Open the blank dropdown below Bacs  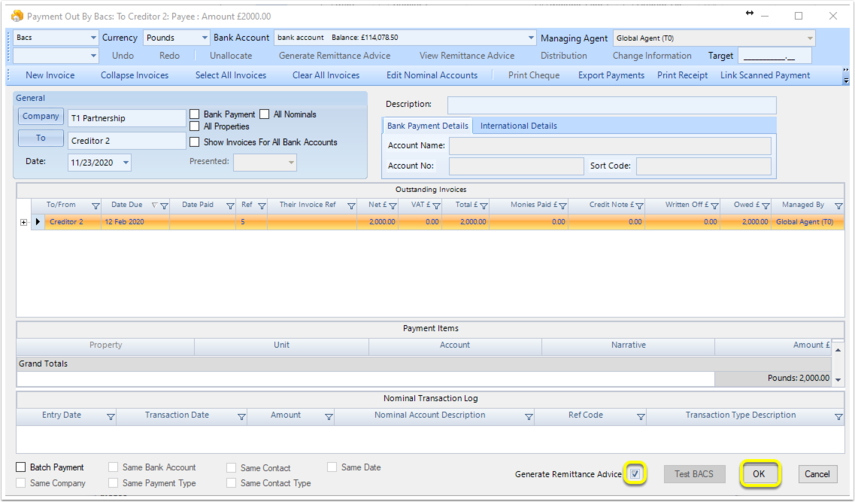click(93, 56)
